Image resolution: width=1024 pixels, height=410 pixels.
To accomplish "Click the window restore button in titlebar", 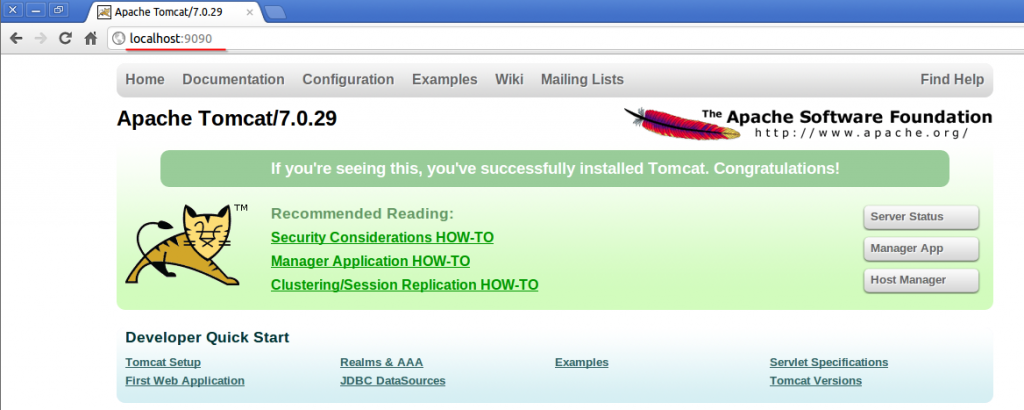I will pos(59,10).
